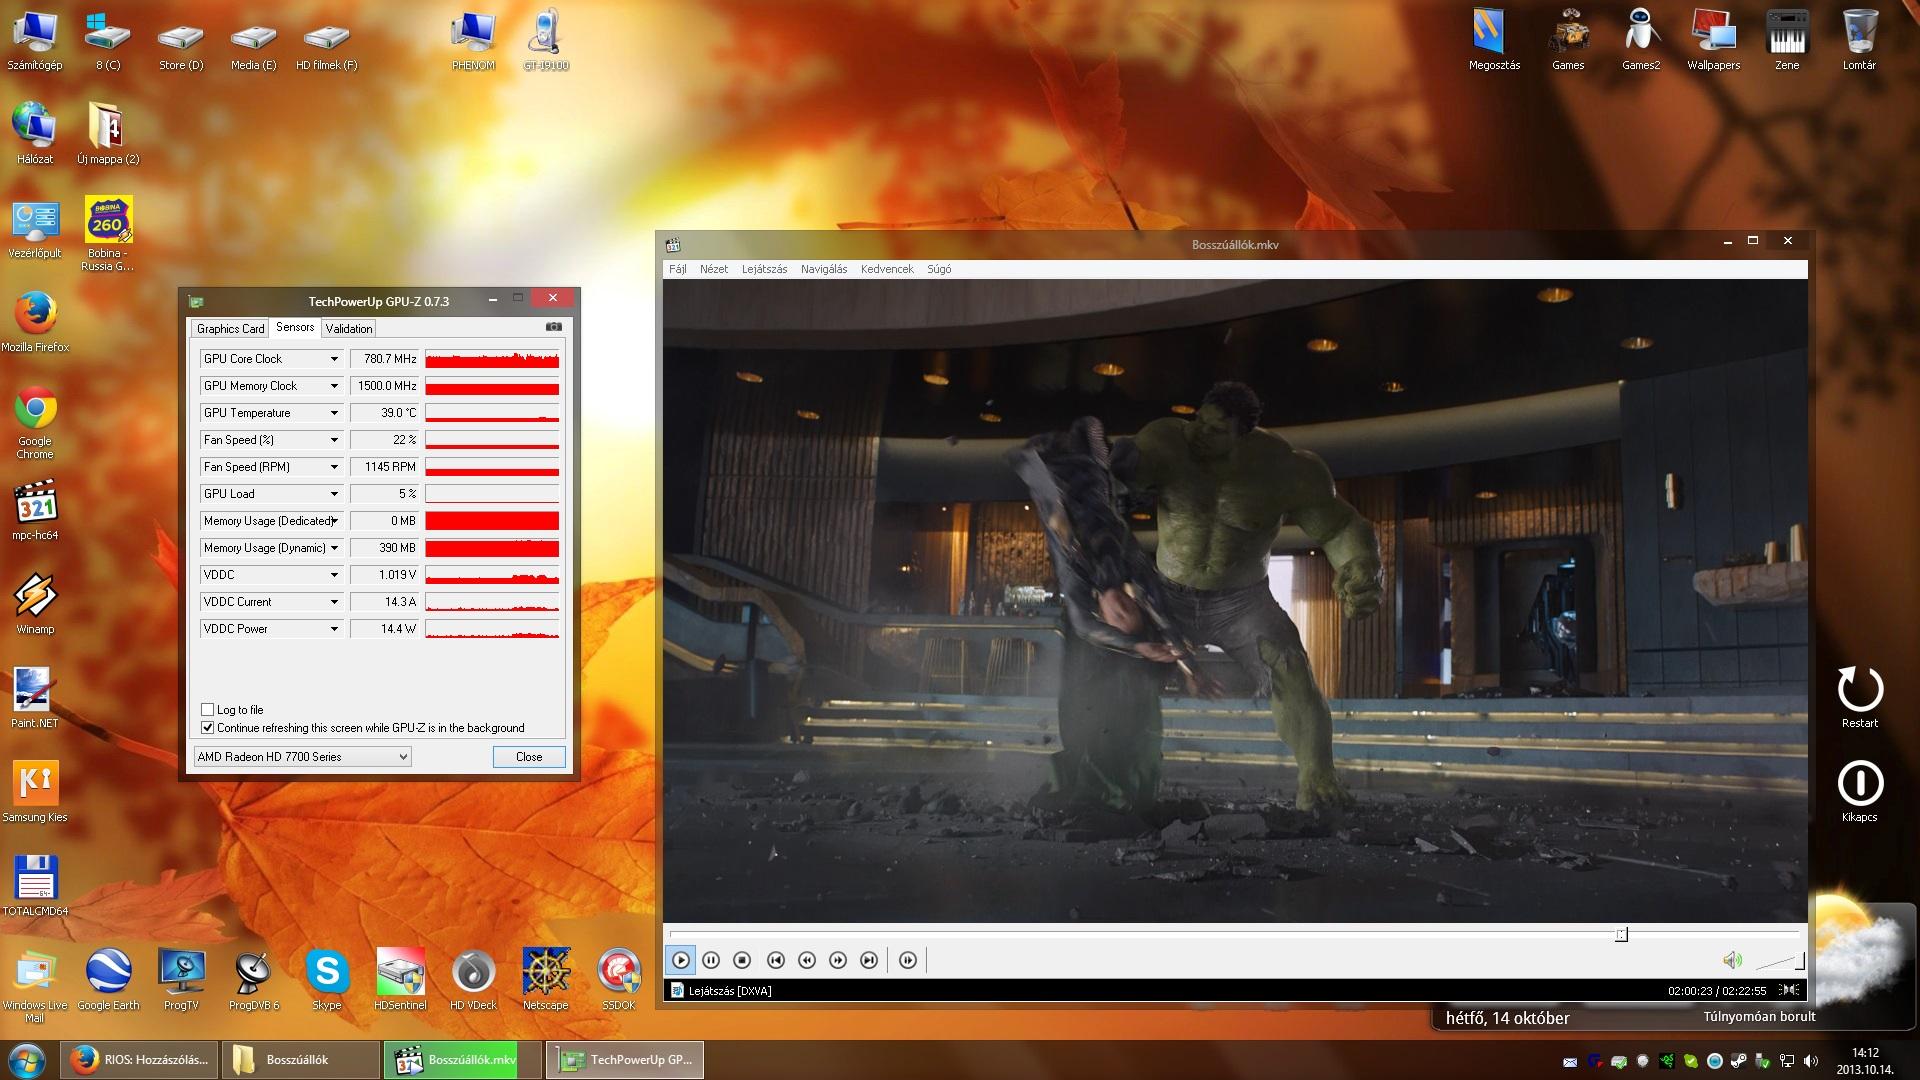Switch to Bosszúállók folder taskbar item
1920x1080 pixels.
tap(300, 1060)
